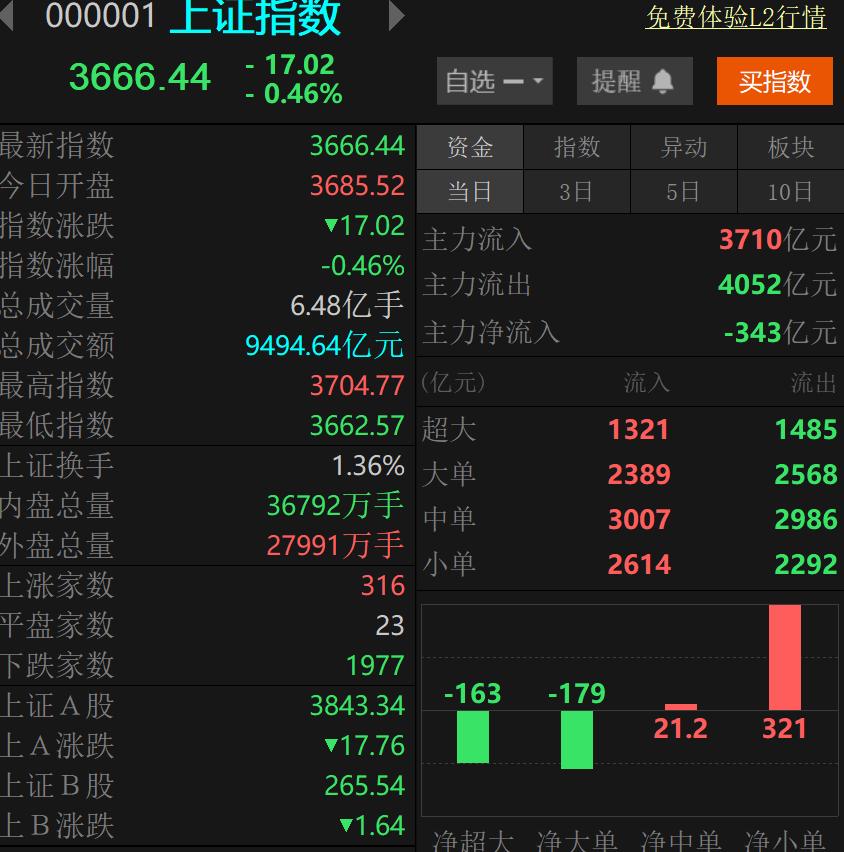Click 上证换手 value 1.36%
844x852 pixels.
(x=368, y=466)
